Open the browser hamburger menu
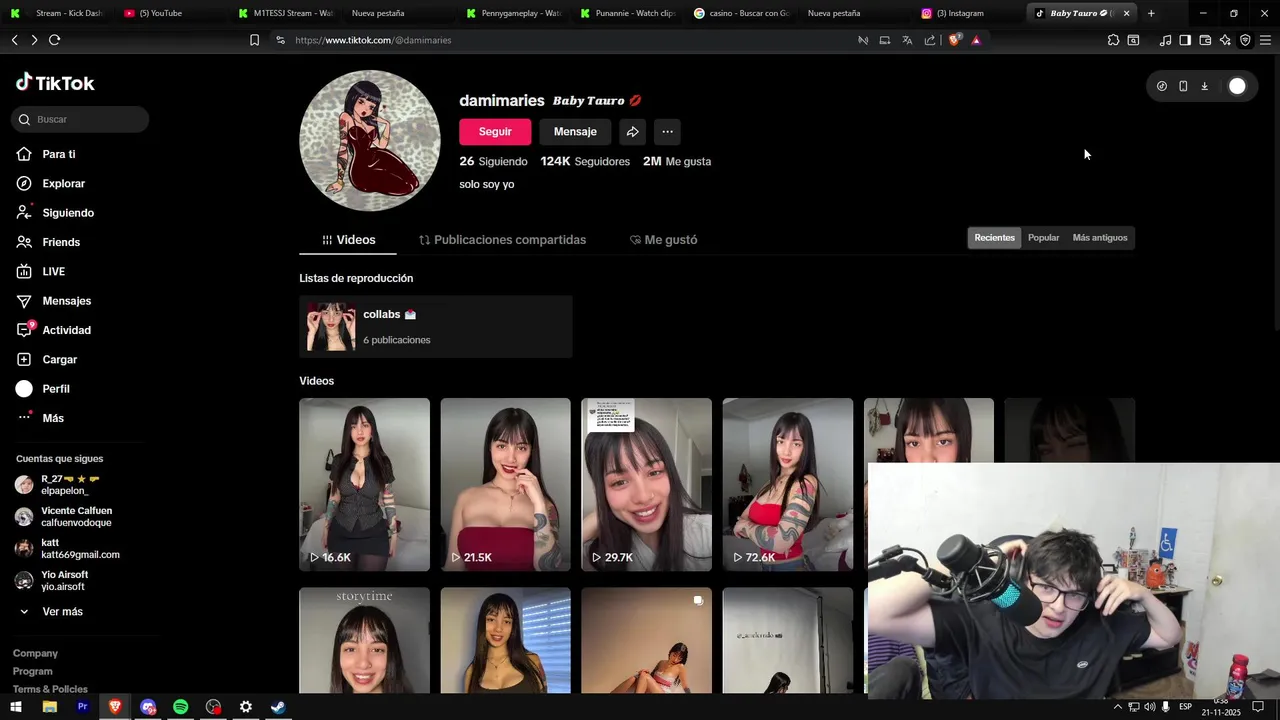The image size is (1280, 720). [1265, 40]
